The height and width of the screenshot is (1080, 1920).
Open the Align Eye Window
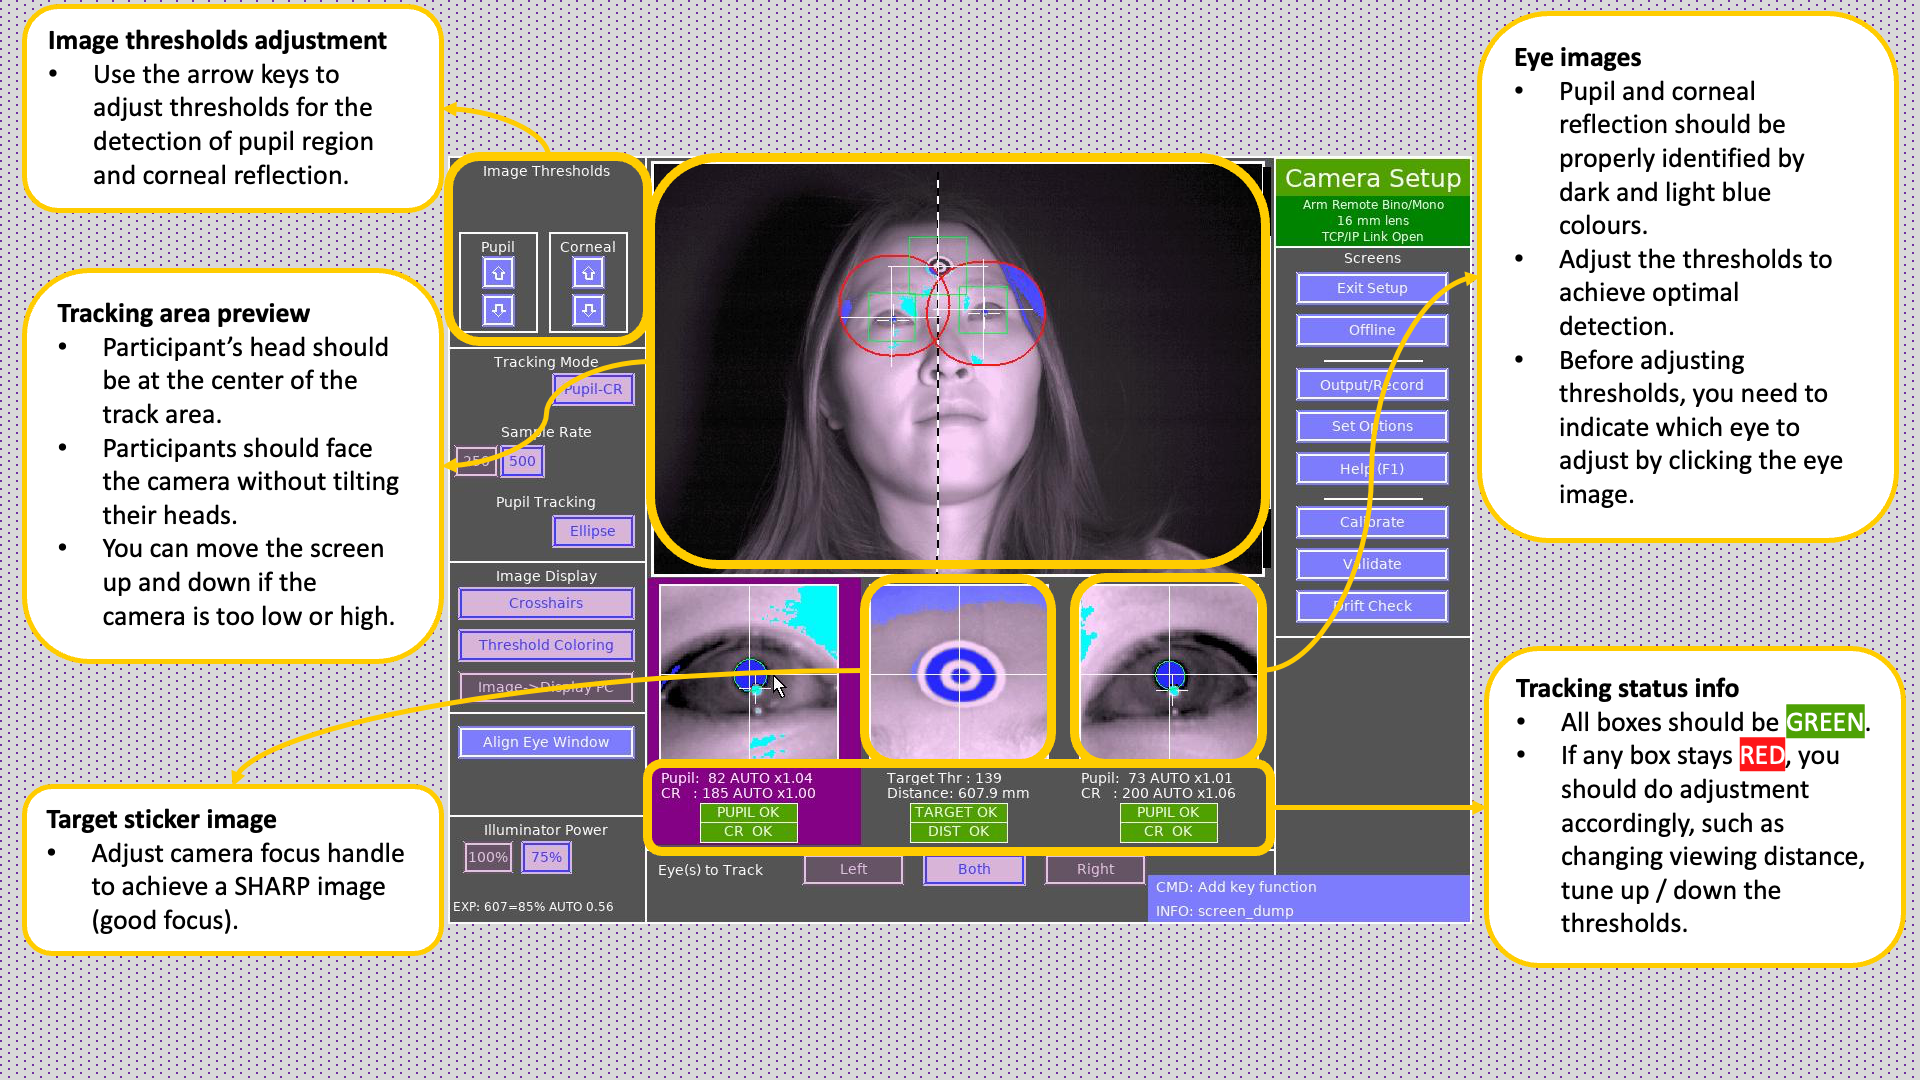pyautogui.click(x=545, y=742)
